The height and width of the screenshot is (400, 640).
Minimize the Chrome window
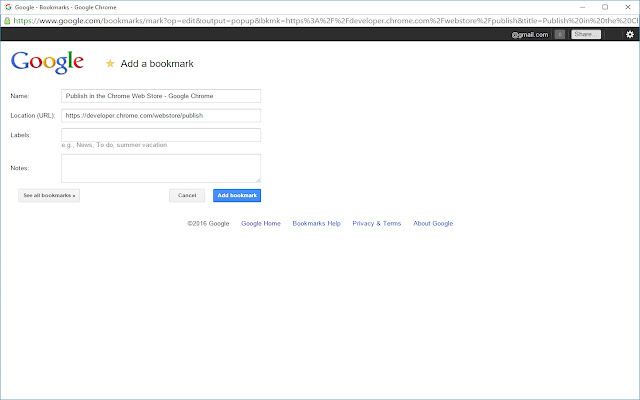pos(582,7)
